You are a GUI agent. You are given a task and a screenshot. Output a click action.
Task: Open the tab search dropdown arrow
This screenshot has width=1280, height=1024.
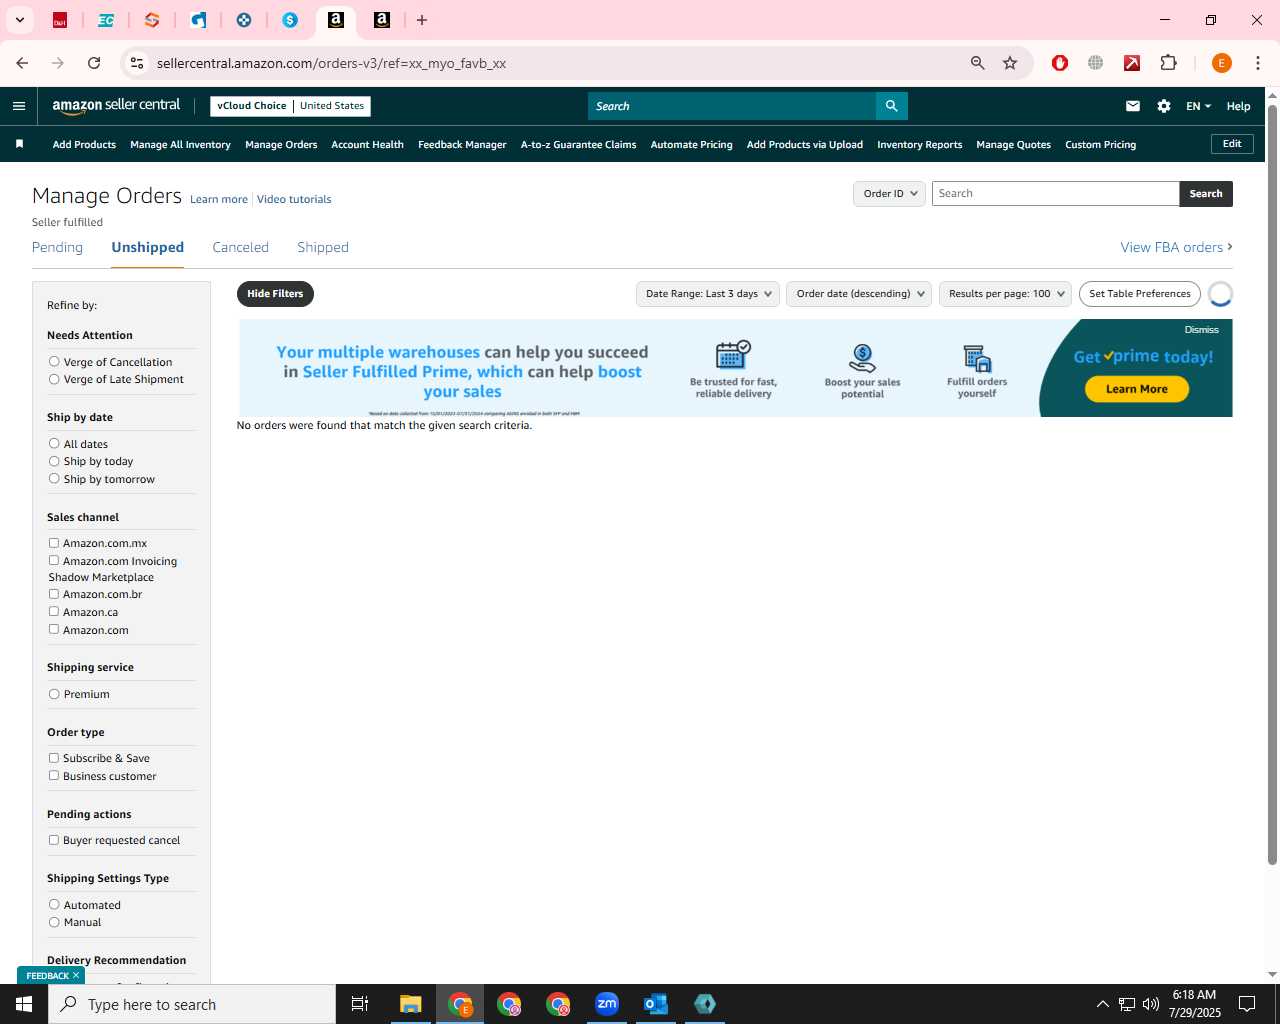tap(19, 20)
